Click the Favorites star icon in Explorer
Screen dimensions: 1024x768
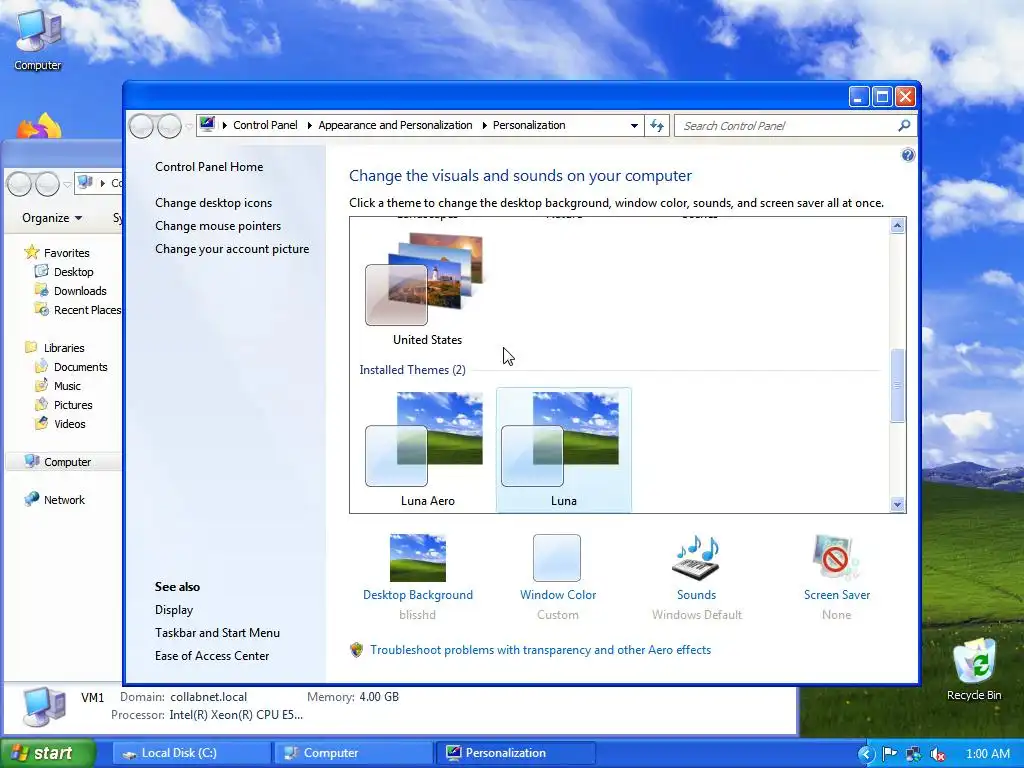(31, 252)
